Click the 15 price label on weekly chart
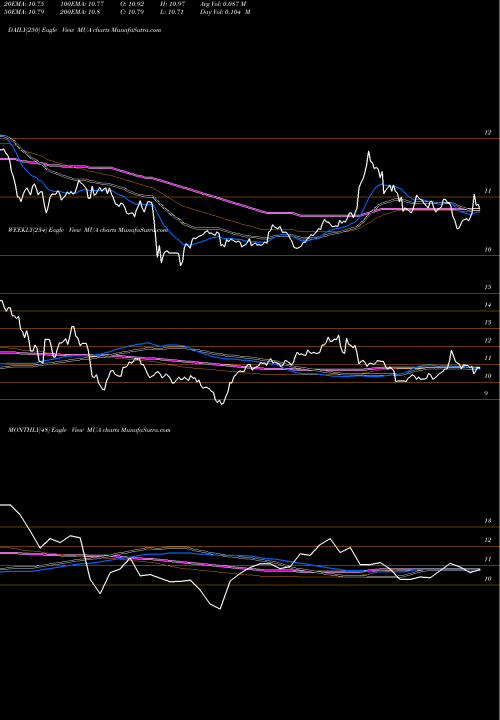 [488, 287]
